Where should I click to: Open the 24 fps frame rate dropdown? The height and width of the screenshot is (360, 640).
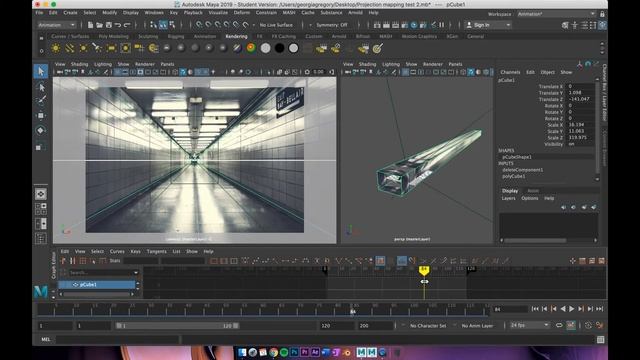pyautogui.click(x=529, y=325)
